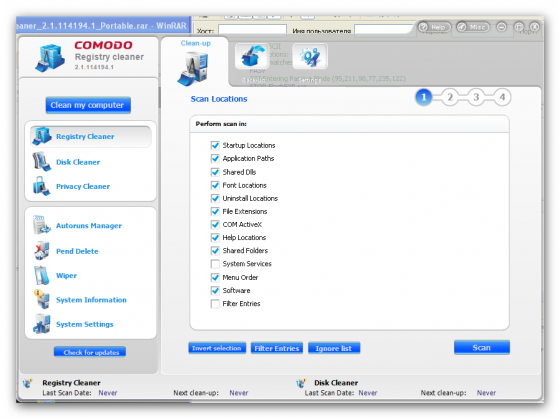Uncheck the Menu Order checkbox
The image size is (560, 419).
215,277
